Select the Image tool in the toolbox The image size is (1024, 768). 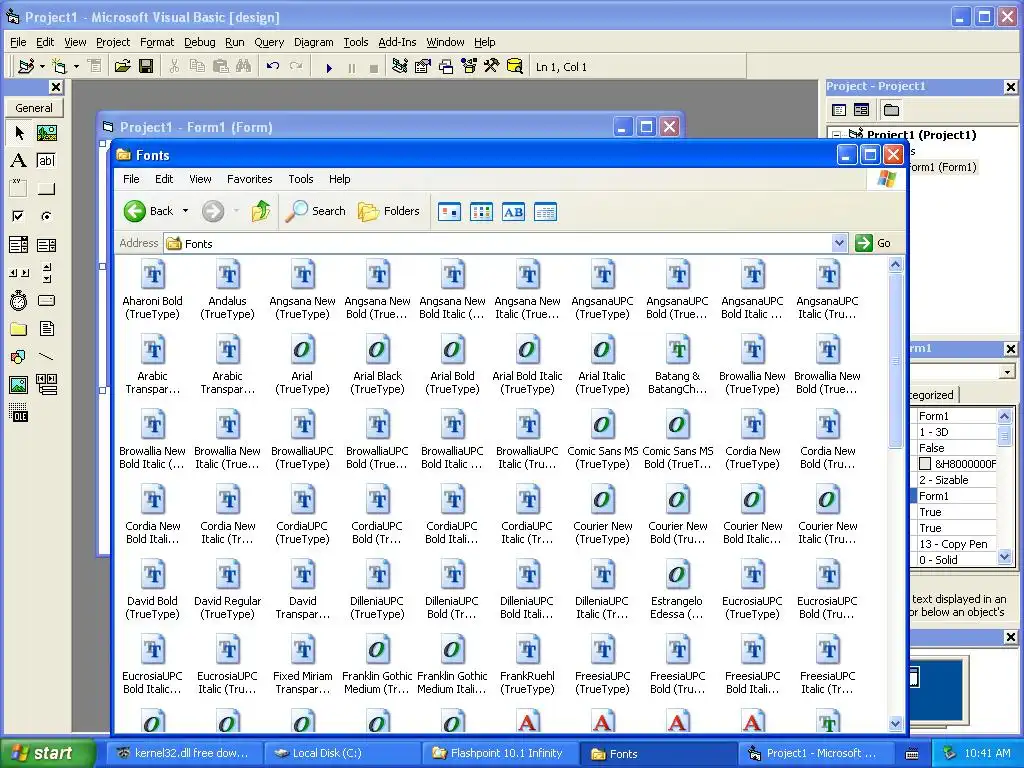click(x=19, y=385)
